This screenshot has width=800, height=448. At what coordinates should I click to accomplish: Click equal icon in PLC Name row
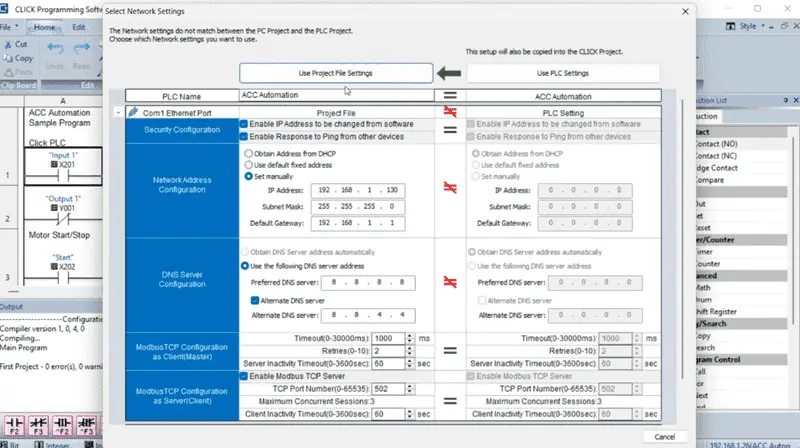coord(450,95)
